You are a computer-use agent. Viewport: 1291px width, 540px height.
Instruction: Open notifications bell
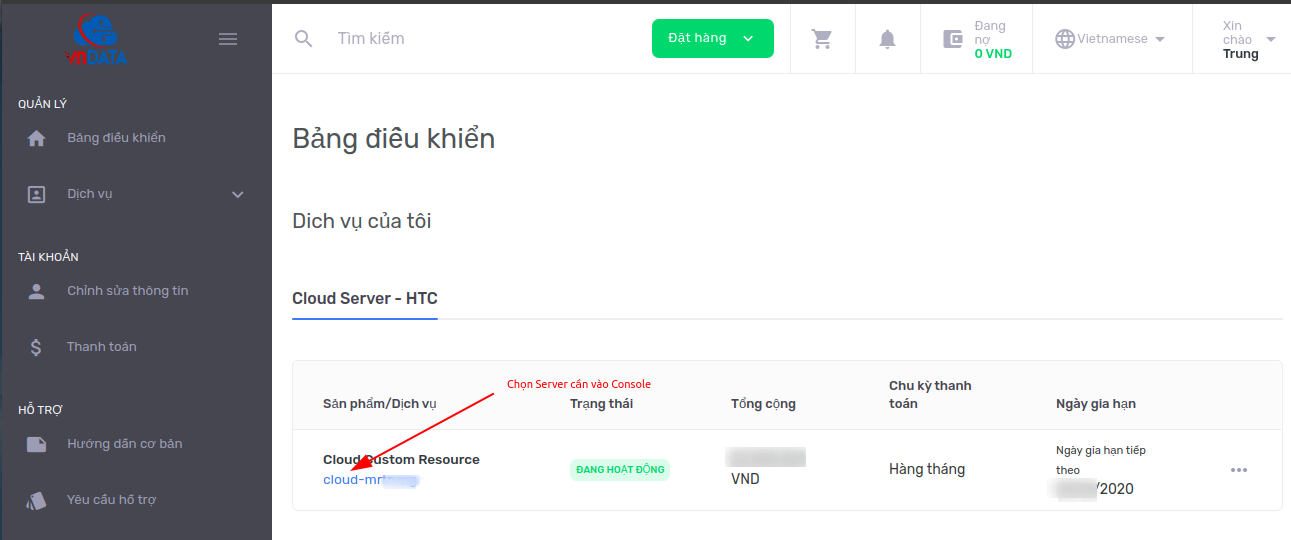tap(887, 39)
